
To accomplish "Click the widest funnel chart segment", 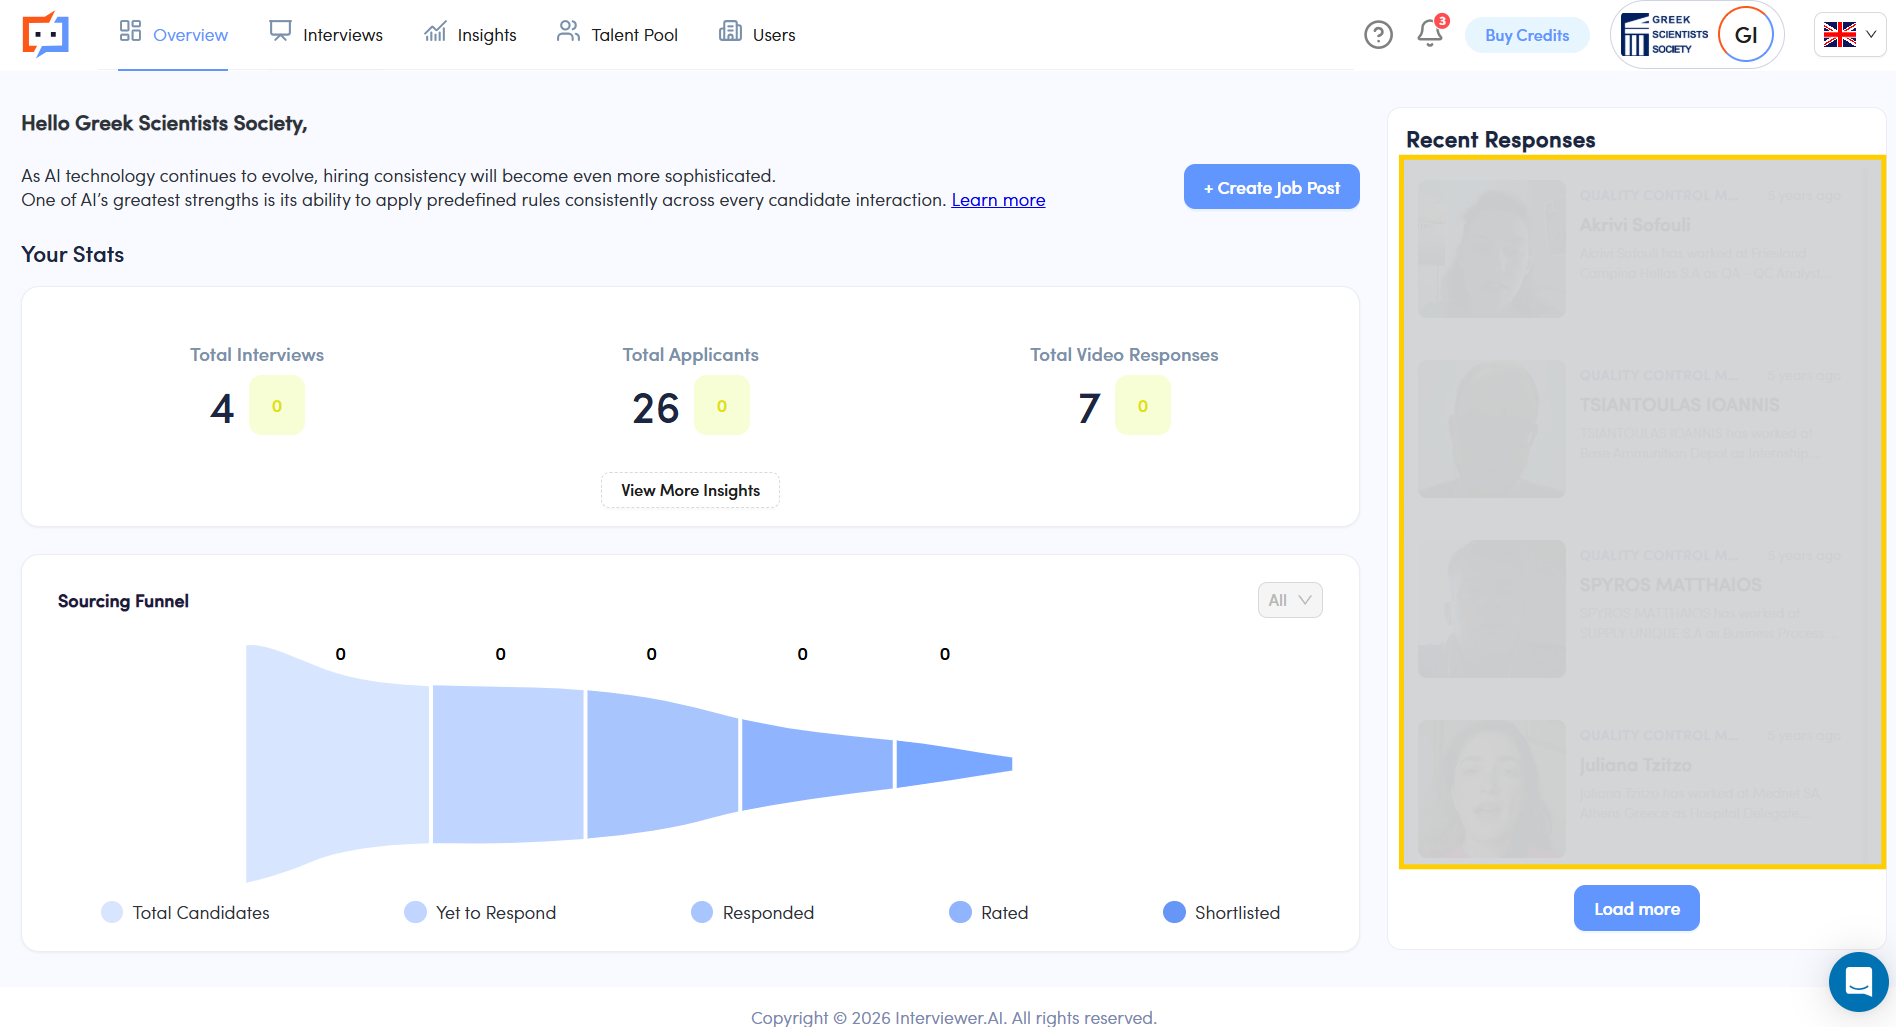I will coord(337,763).
